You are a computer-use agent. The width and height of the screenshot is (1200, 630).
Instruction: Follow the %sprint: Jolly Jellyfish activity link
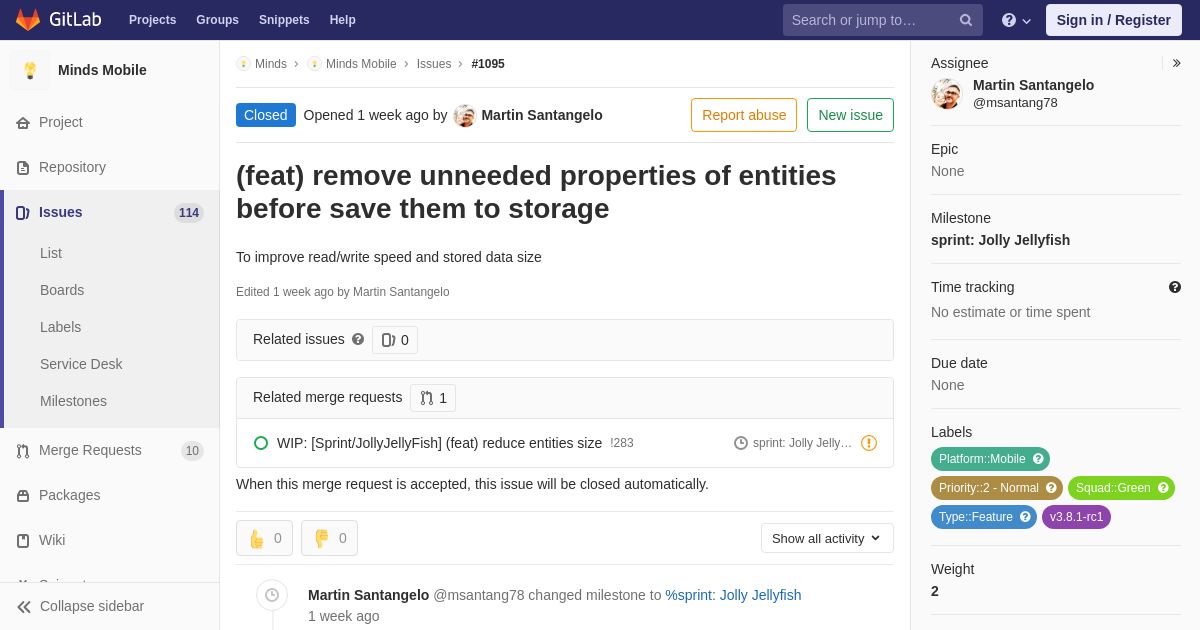coord(733,595)
